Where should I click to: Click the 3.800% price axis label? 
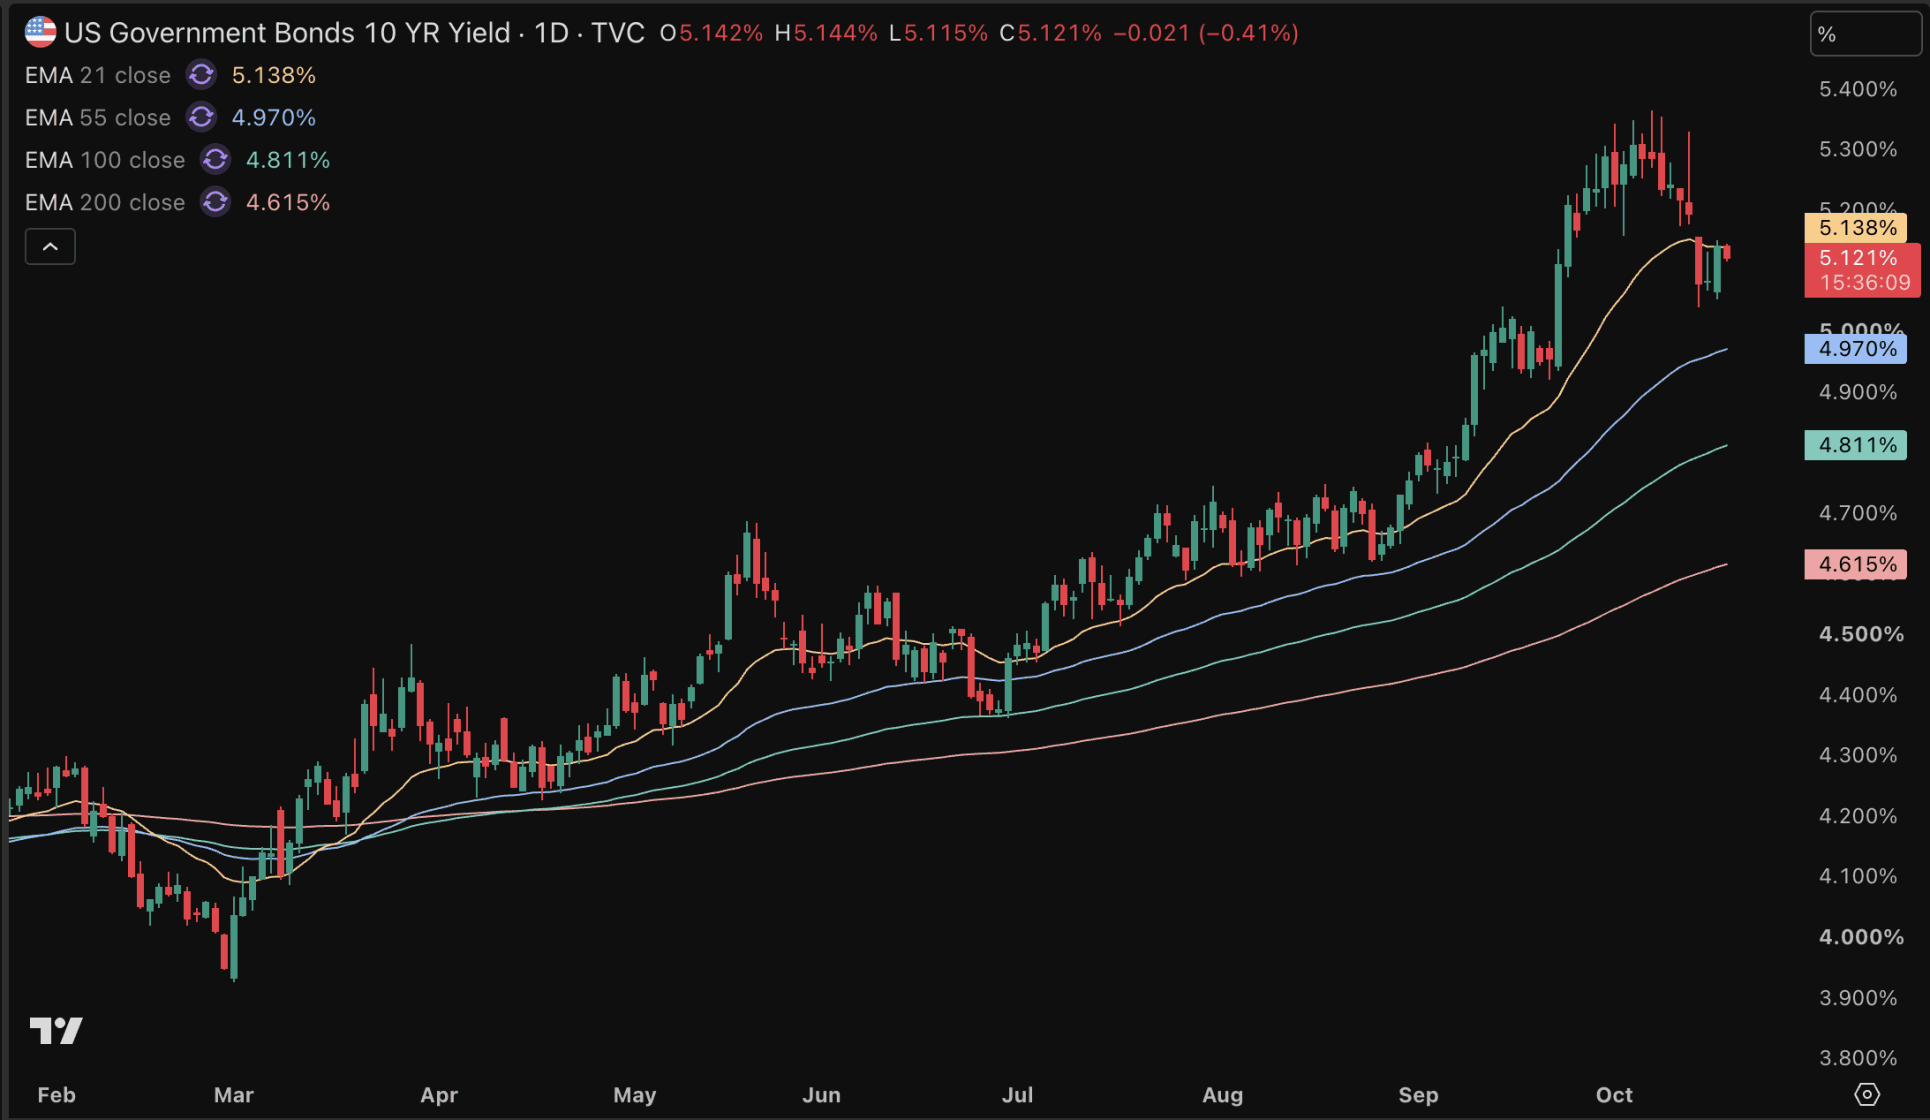[1858, 1058]
